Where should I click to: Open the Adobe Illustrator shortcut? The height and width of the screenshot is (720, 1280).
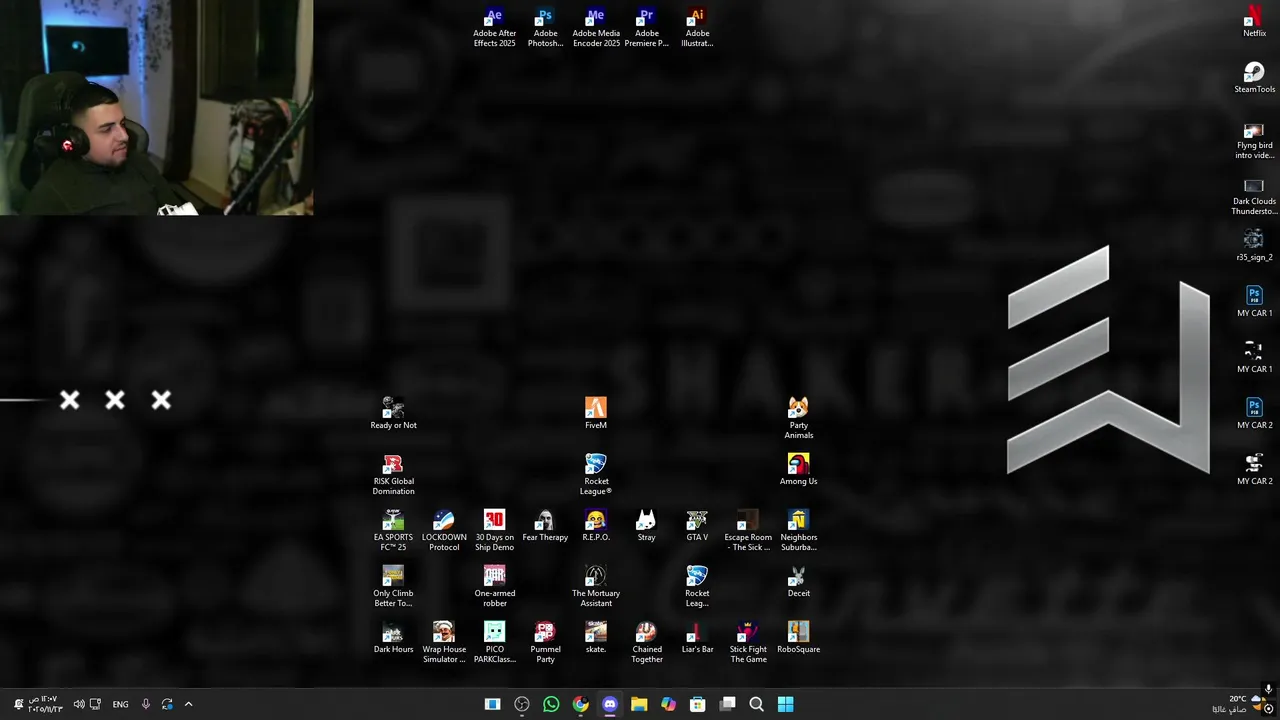click(x=697, y=28)
